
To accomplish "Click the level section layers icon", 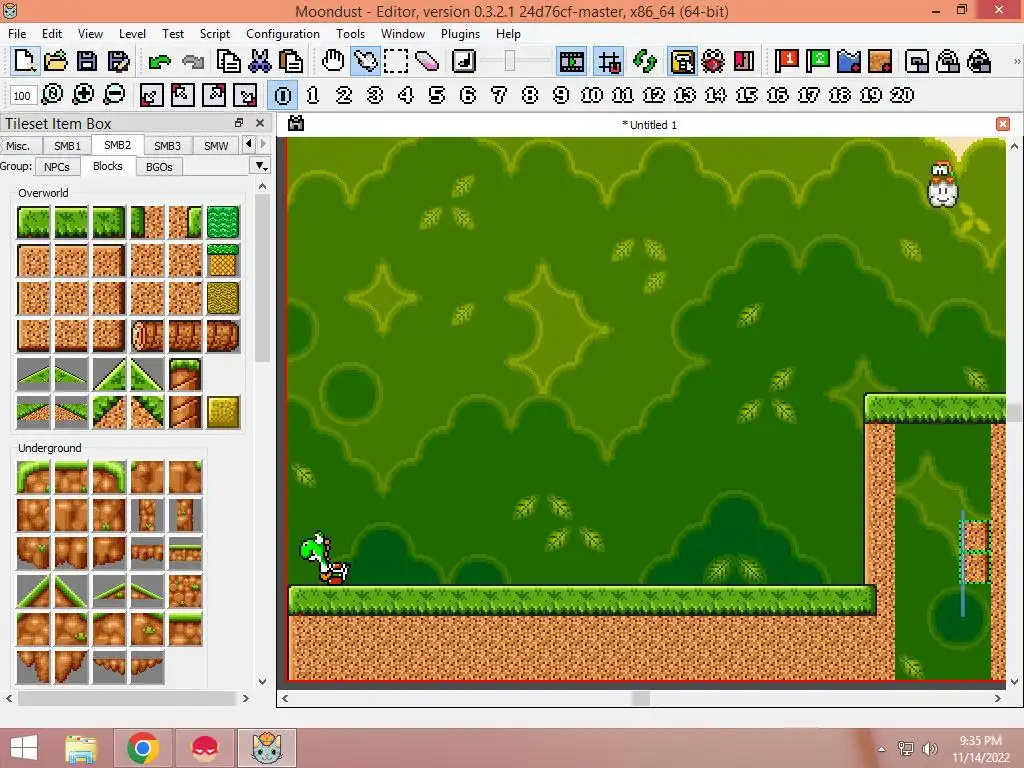I will click(x=917, y=61).
